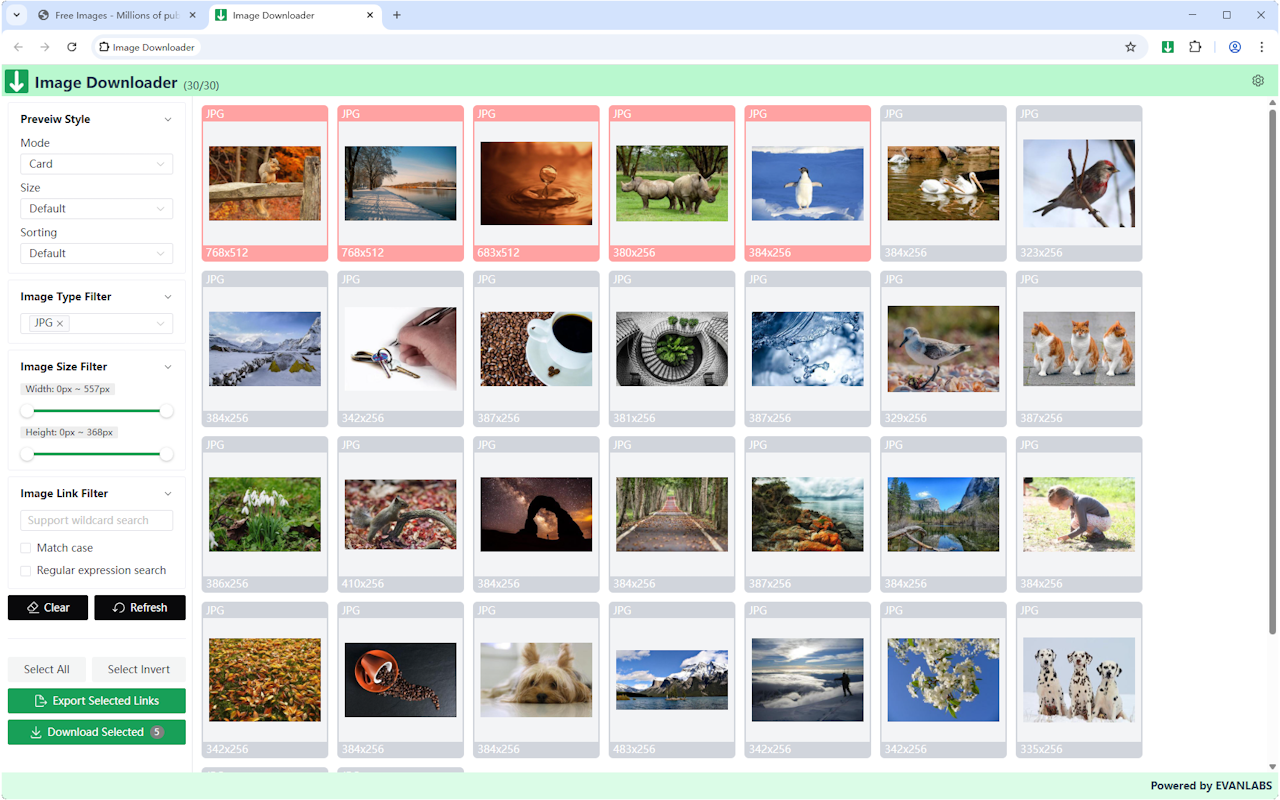Select the hand with keys image card
This screenshot has height=800, width=1280.
401,349
